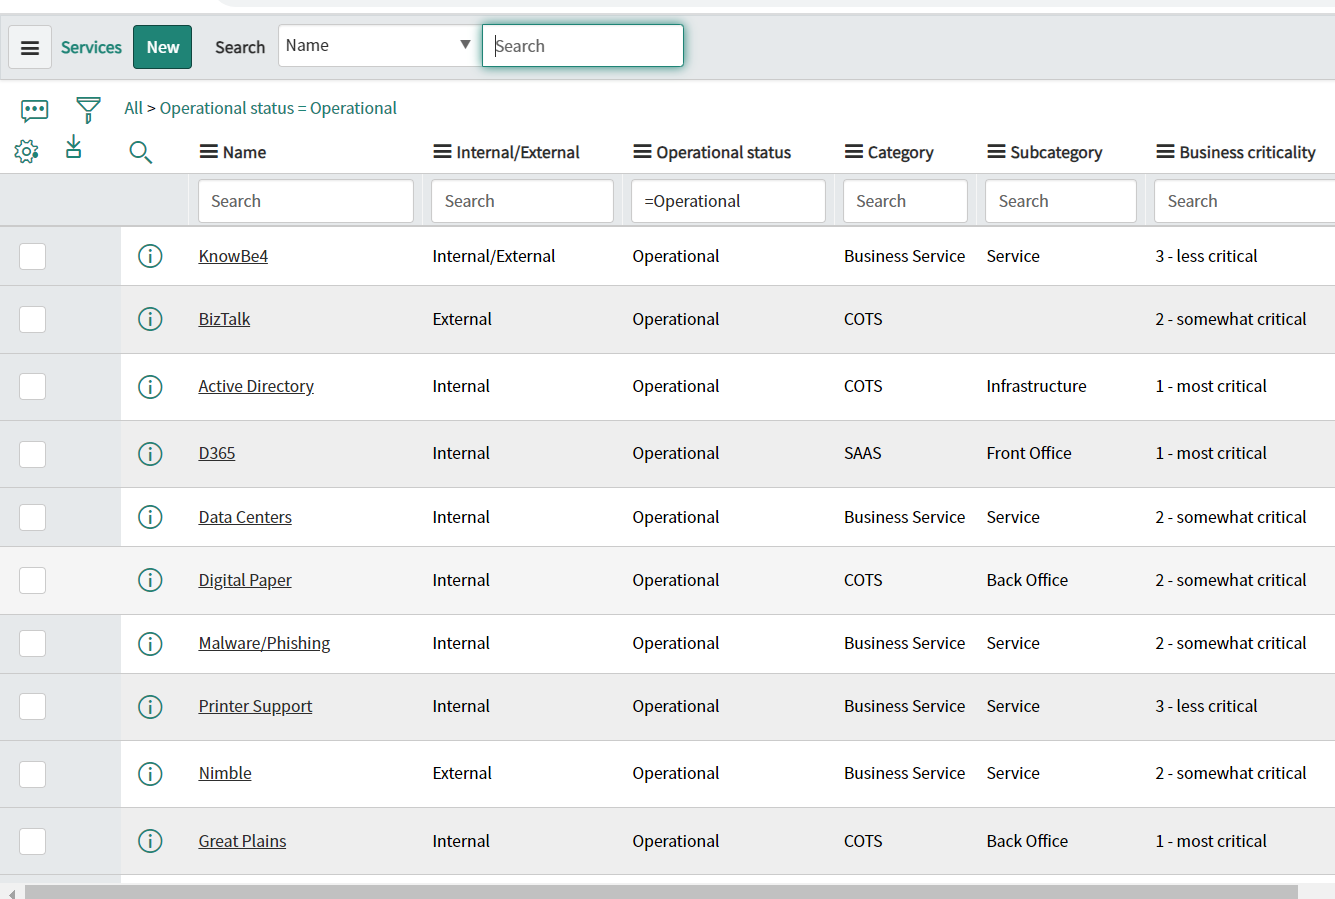Preview Great Plains record info icon

(x=150, y=841)
